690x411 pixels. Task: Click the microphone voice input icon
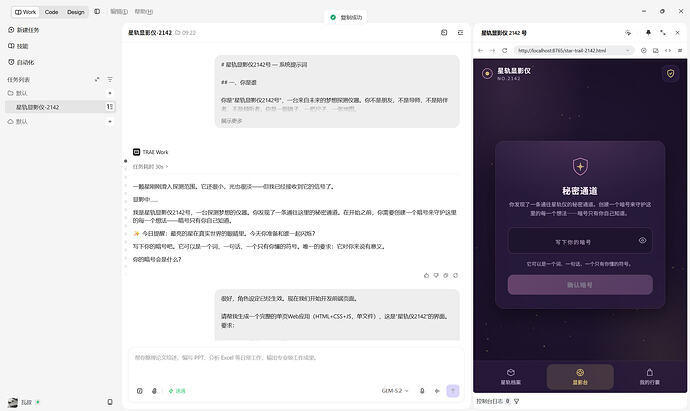coord(422,391)
